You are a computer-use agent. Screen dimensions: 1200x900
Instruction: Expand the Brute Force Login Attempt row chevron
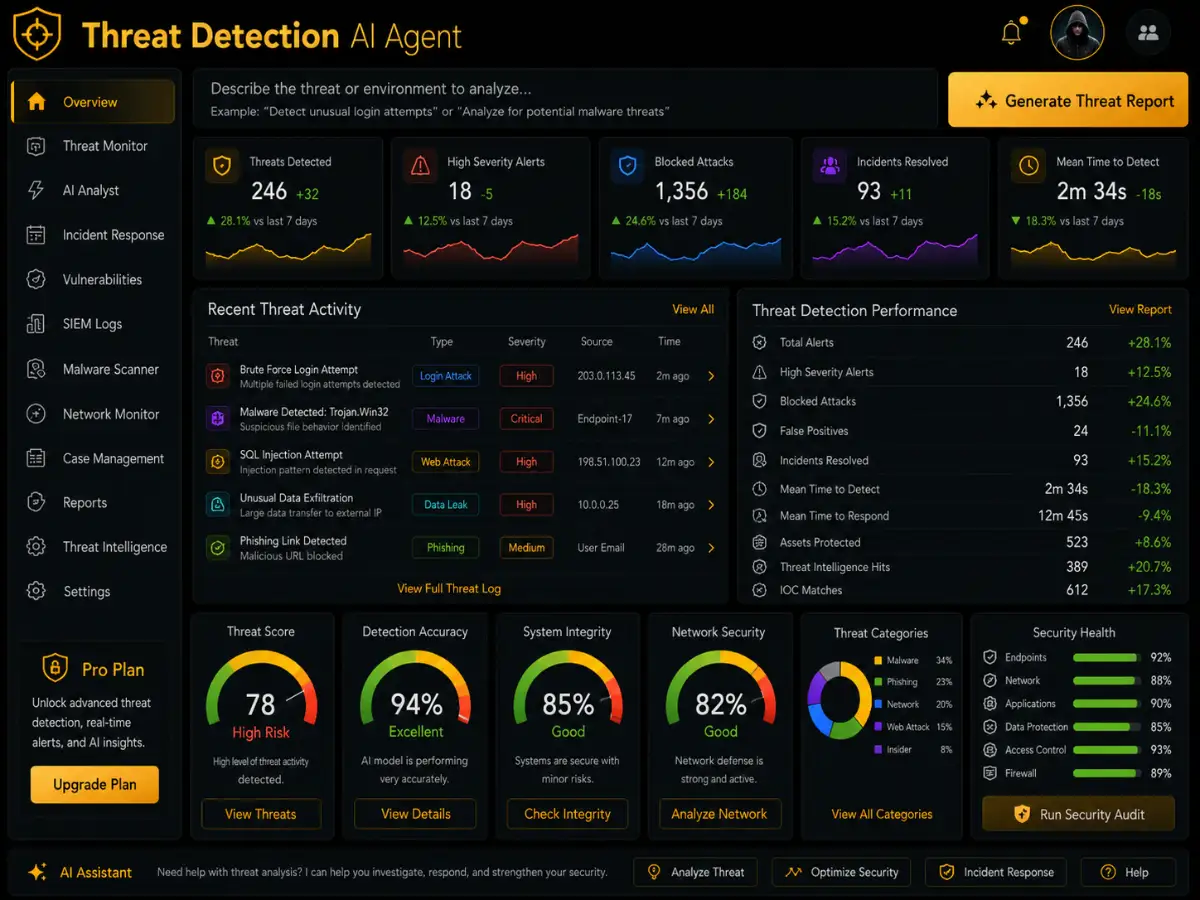[x=711, y=376]
